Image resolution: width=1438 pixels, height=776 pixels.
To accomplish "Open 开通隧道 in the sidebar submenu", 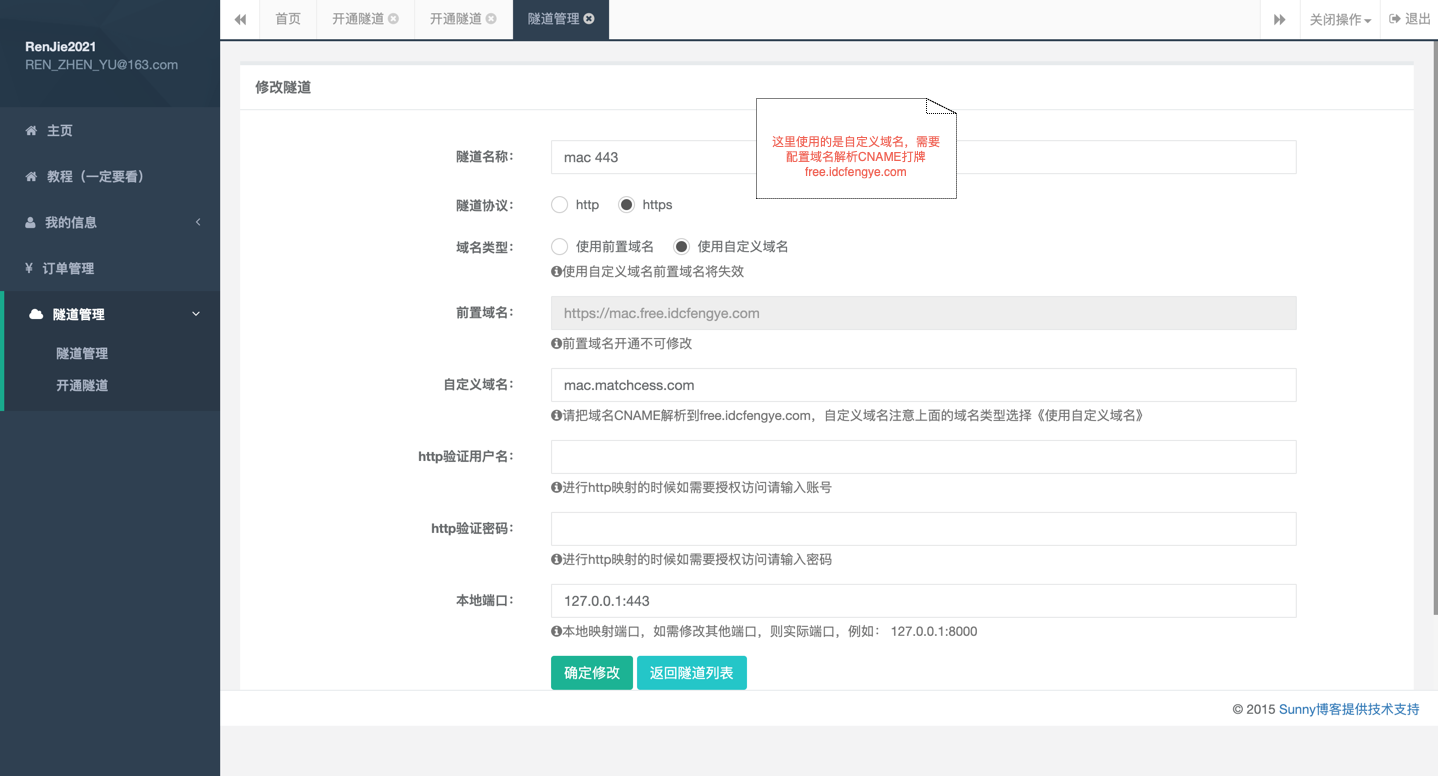I will [x=82, y=386].
